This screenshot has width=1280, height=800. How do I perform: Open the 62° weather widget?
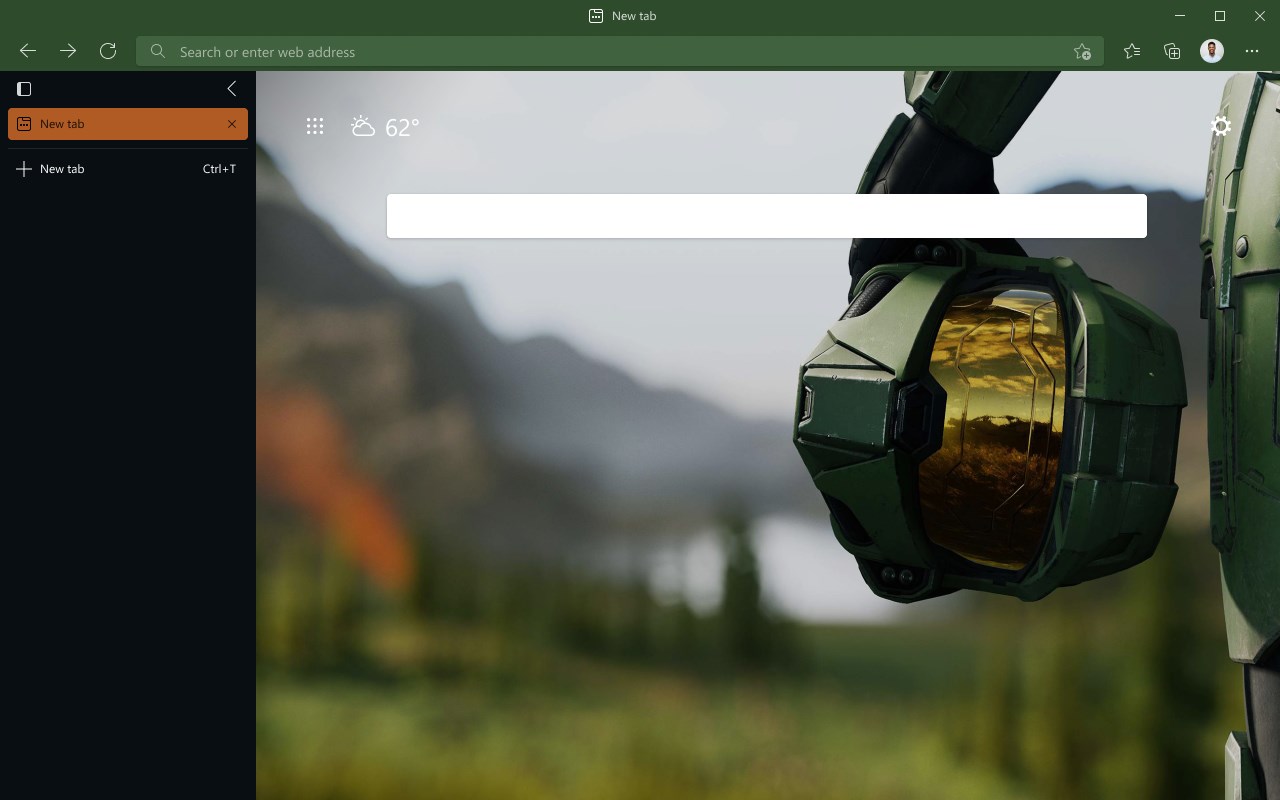tap(385, 127)
